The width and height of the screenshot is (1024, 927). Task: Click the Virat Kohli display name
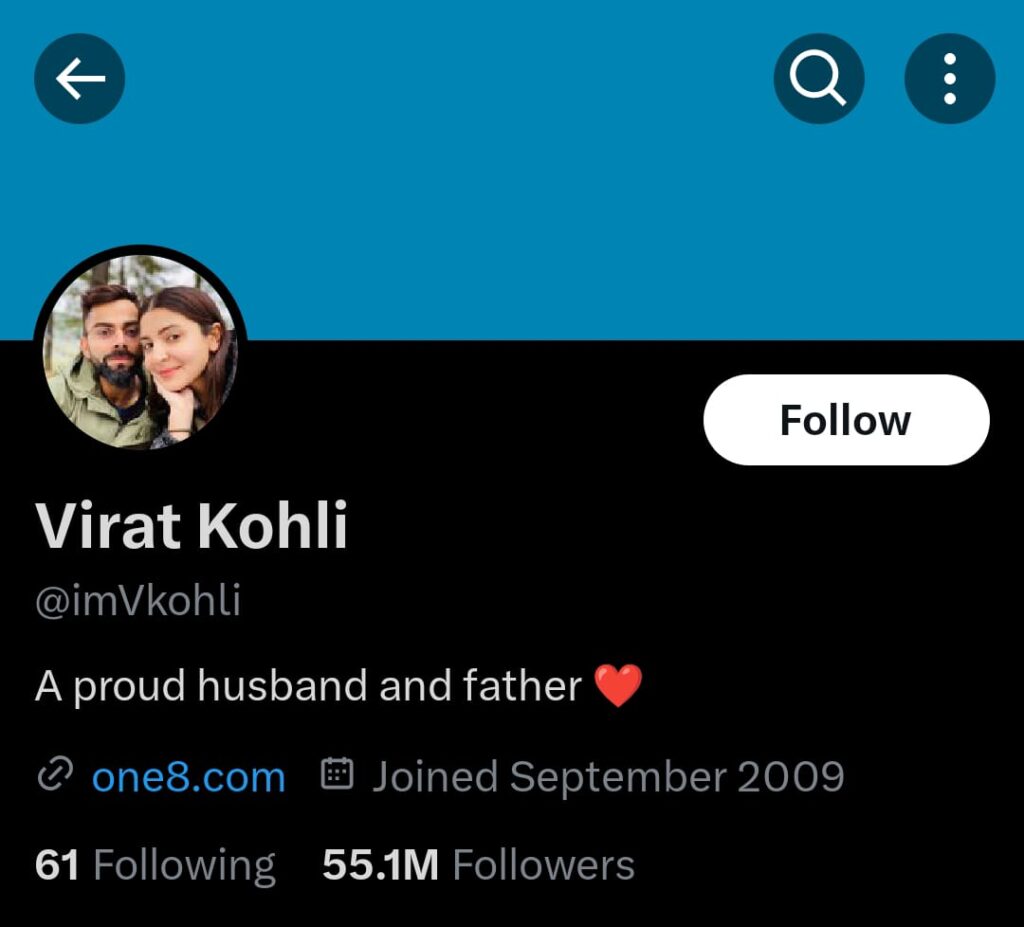point(192,527)
